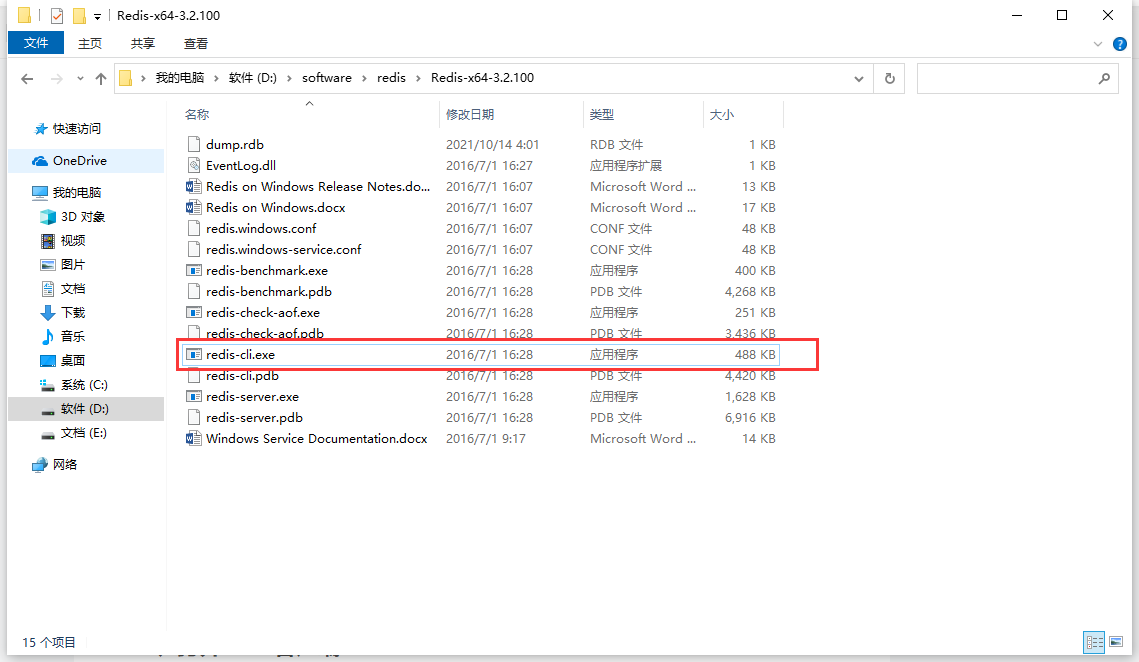Expand breadcrumb chevron after 我的电脑
This screenshot has width=1139, height=662.
pyautogui.click(x=216, y=78)
